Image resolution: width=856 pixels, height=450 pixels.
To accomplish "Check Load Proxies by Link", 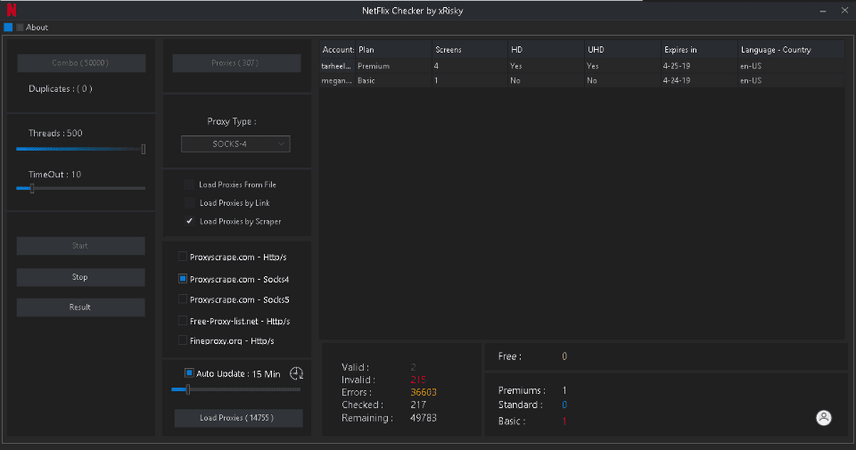I will 189,203.
